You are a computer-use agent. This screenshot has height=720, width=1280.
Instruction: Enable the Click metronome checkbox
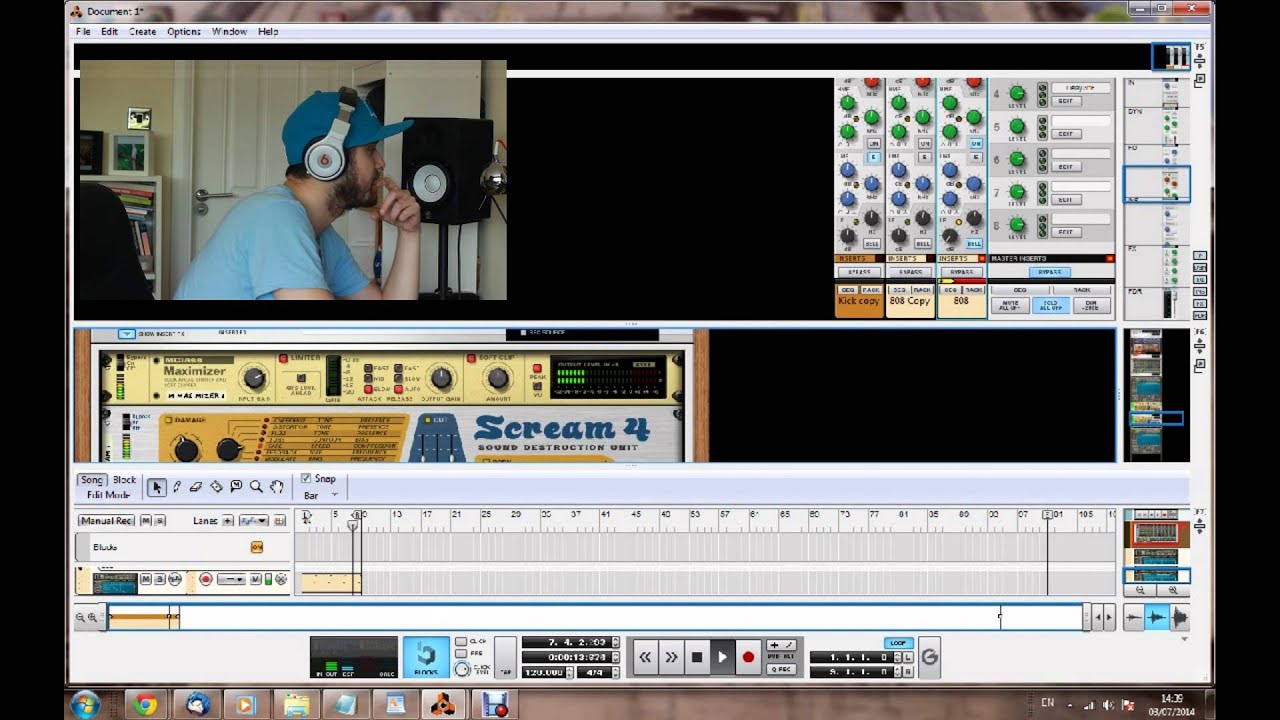(461, 641)
